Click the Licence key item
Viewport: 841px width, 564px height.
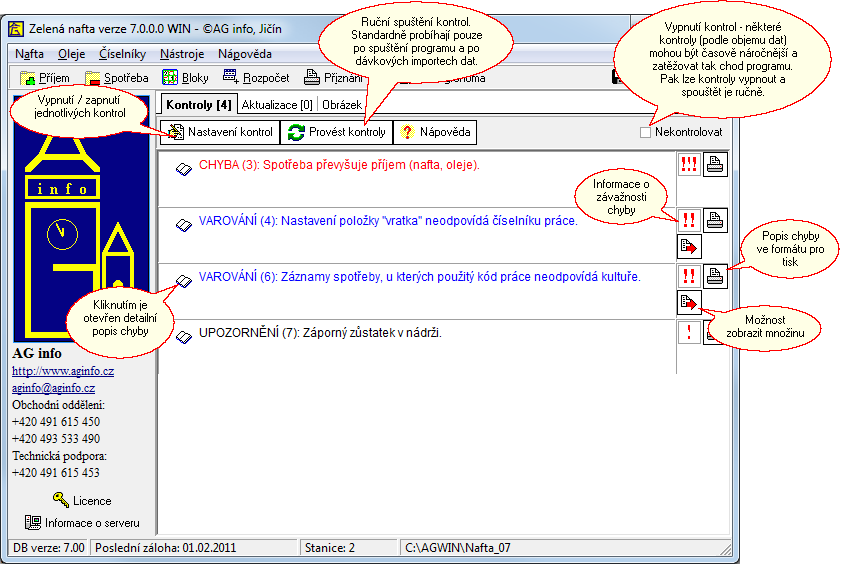click(x=82, y=500)
